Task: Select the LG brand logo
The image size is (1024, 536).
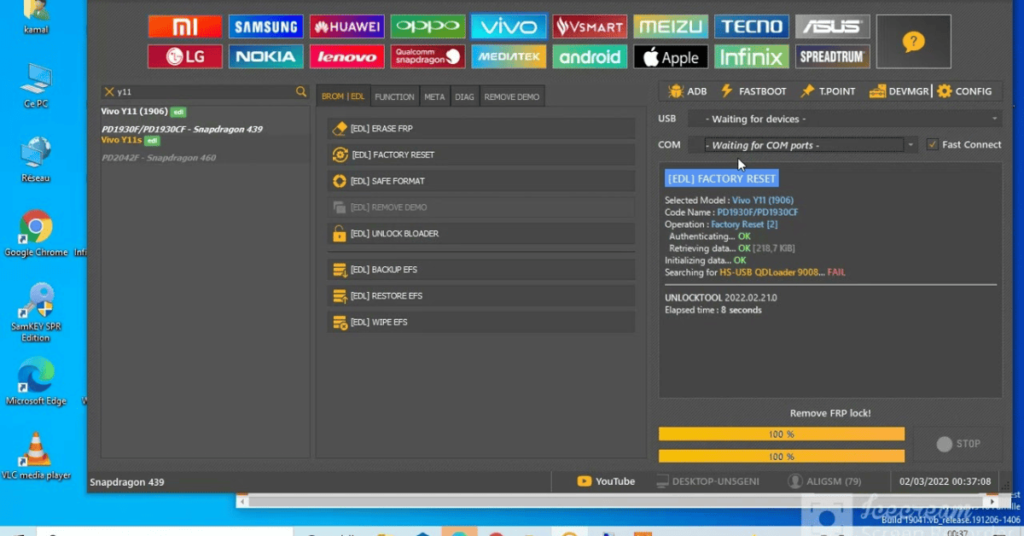Action: [x=185, y=57]
